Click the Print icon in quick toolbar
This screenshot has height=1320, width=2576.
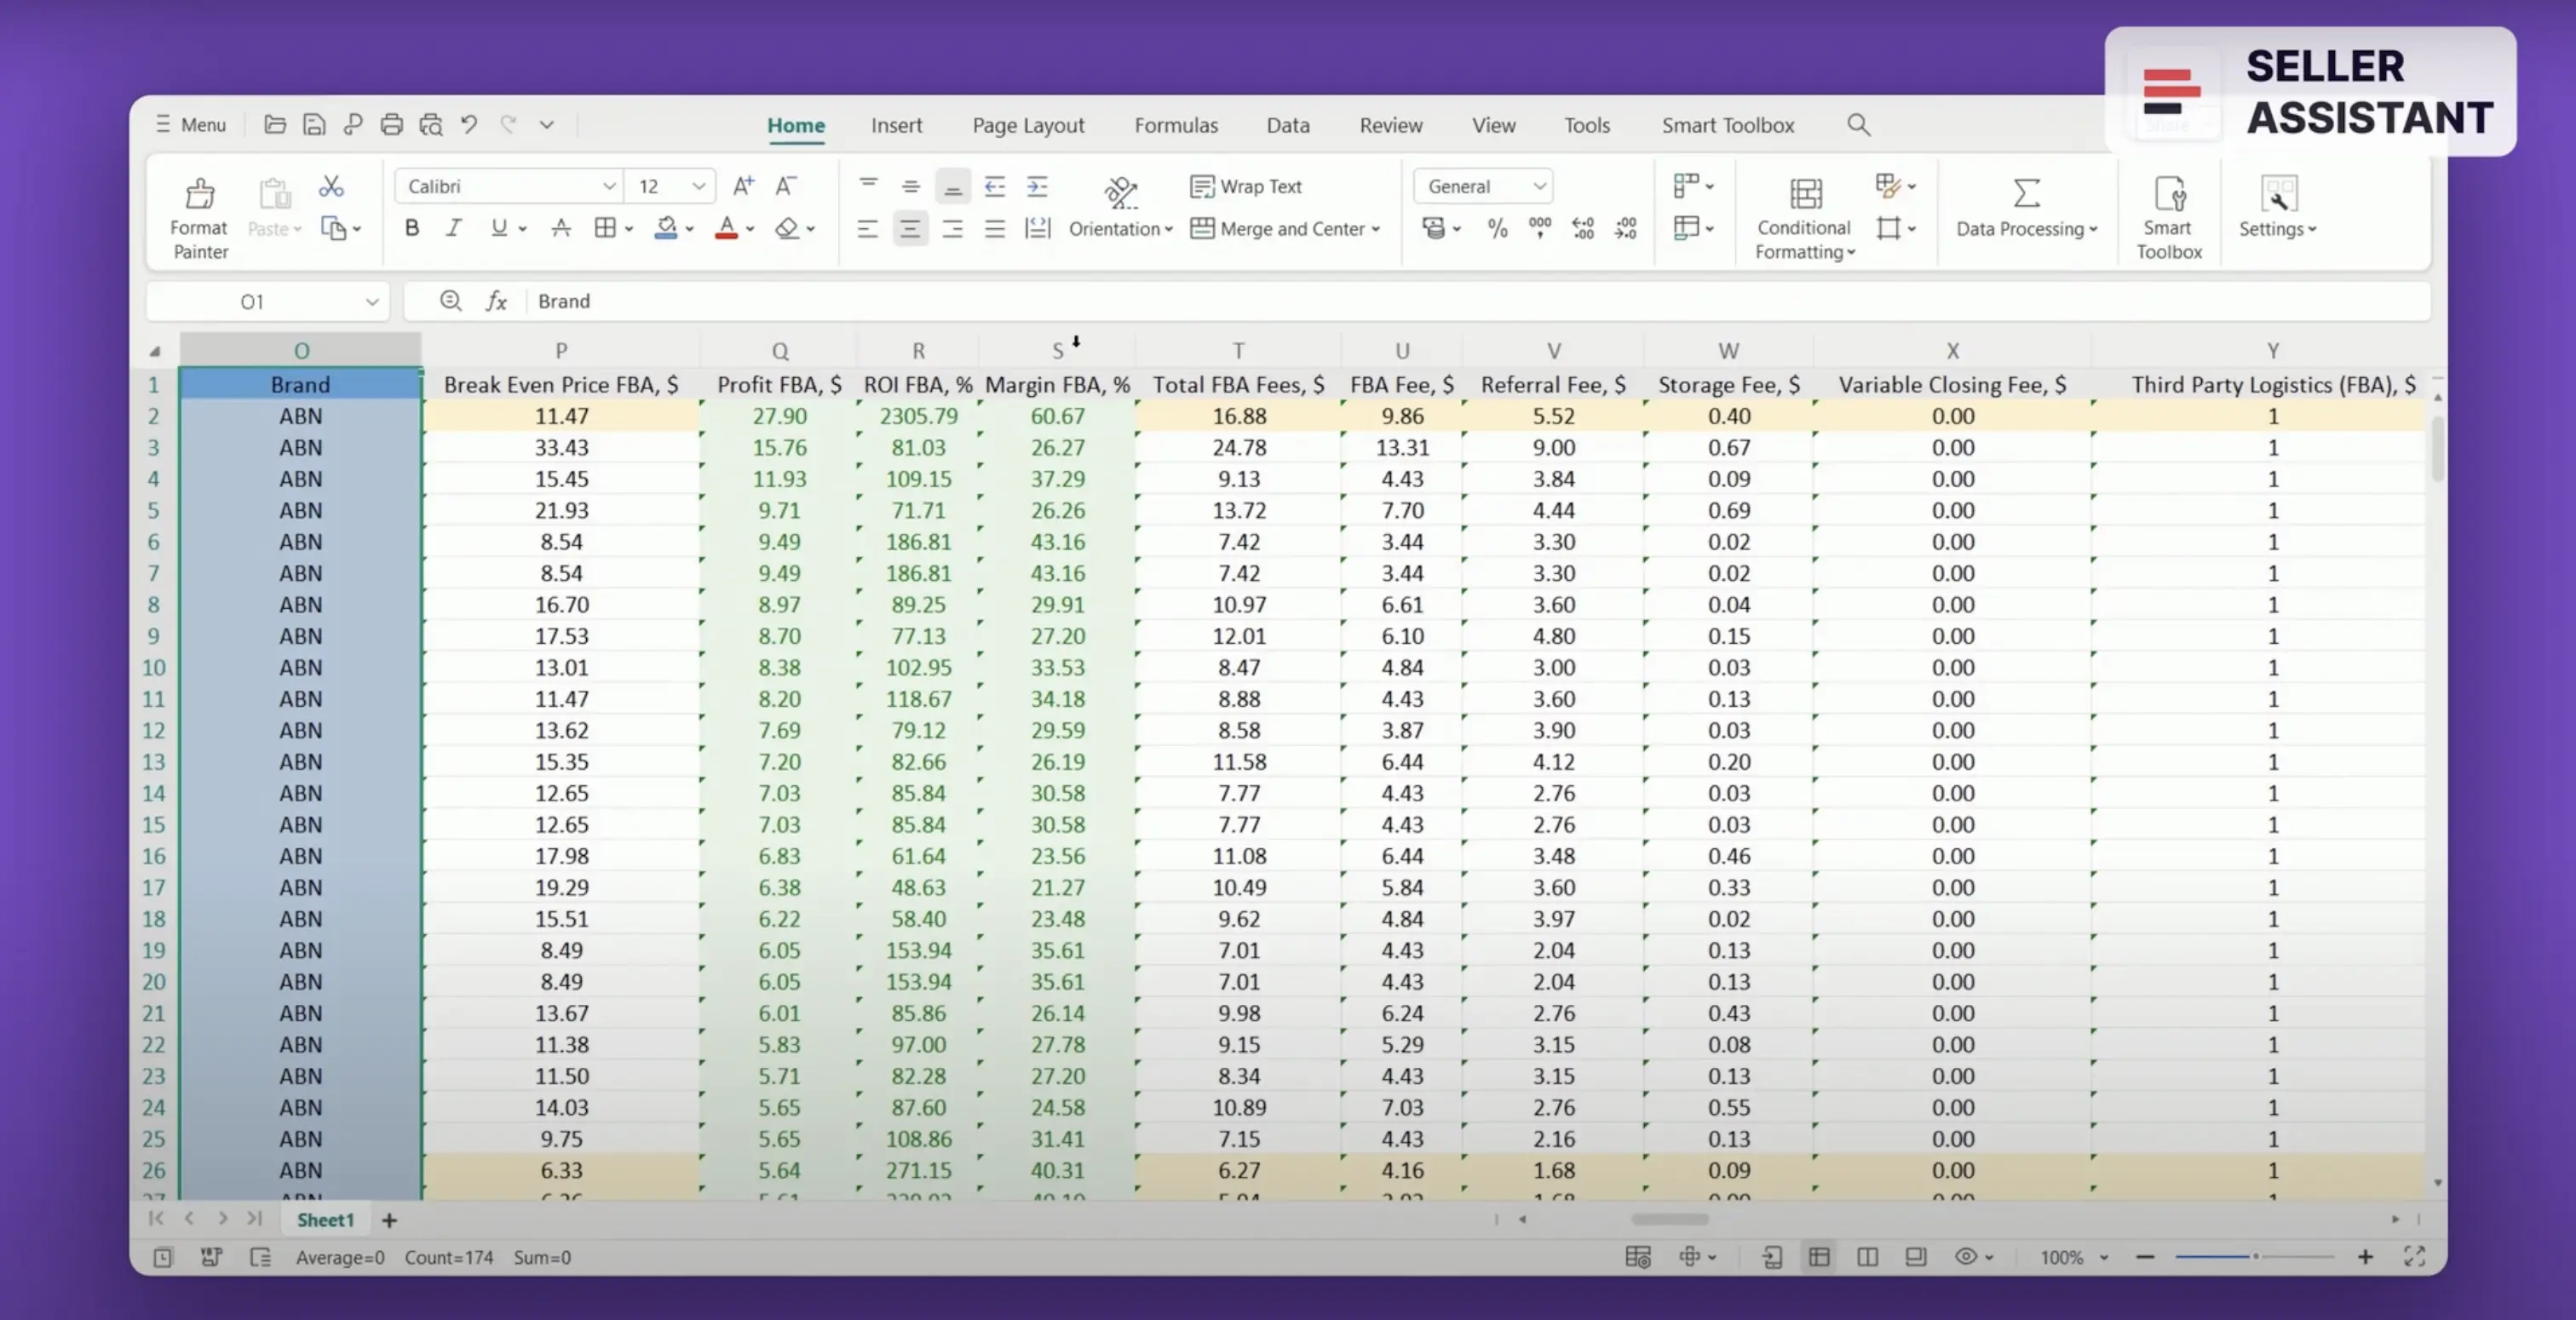(x=392, y=125)
